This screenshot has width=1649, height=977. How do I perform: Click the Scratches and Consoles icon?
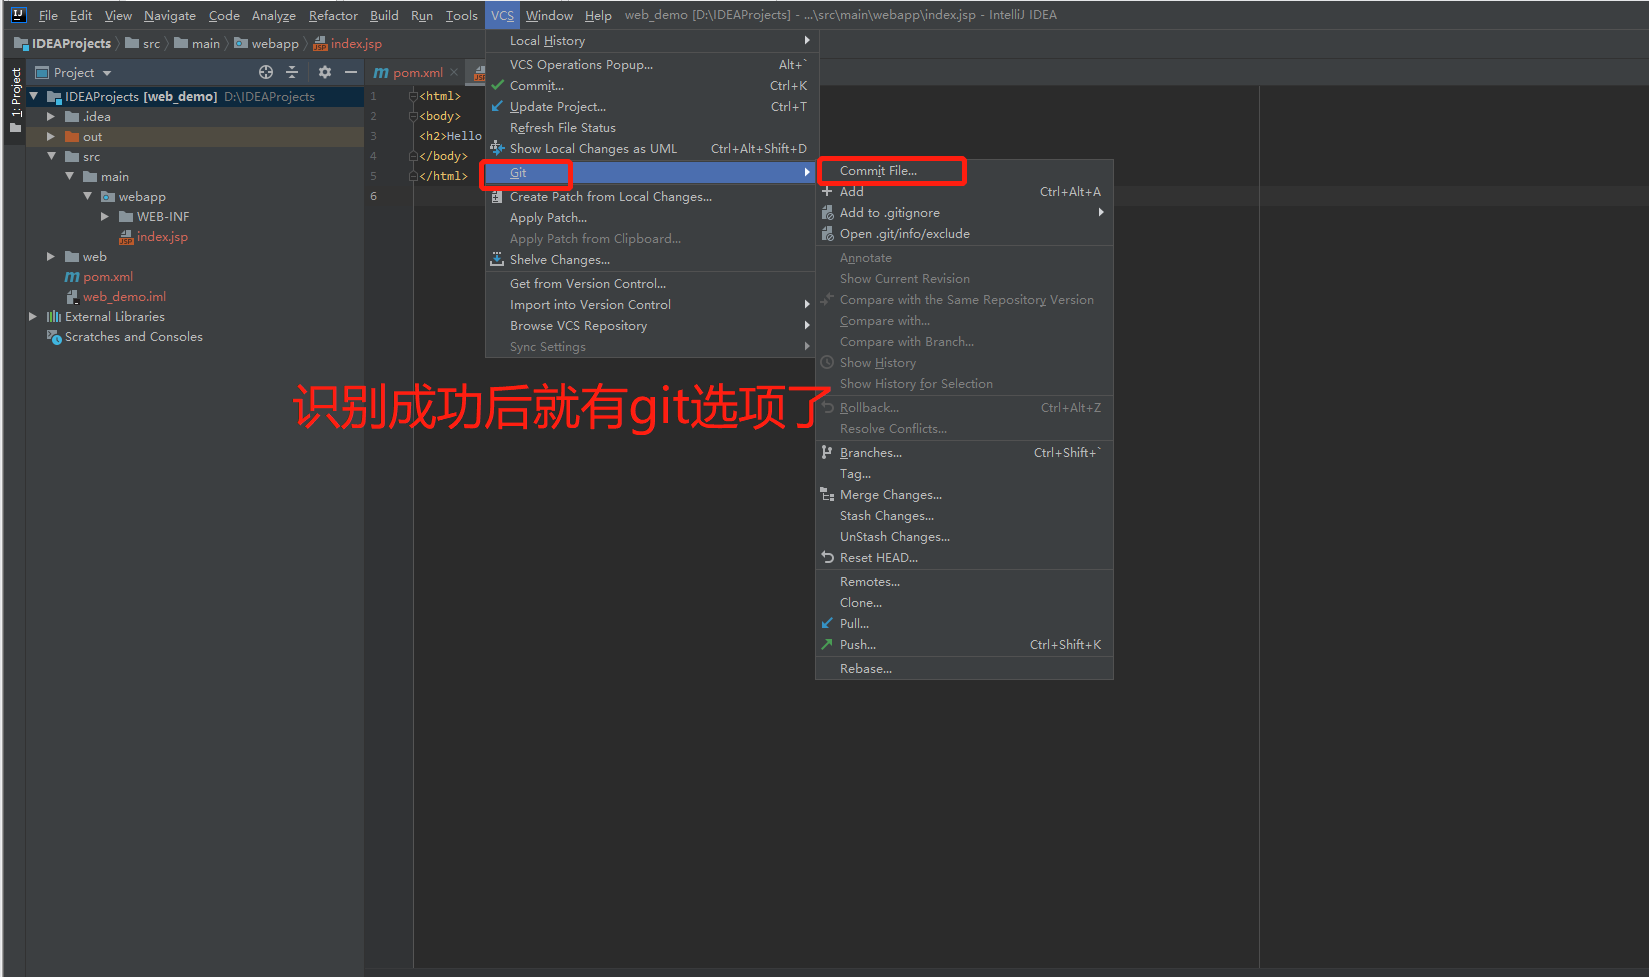point(54,337)
